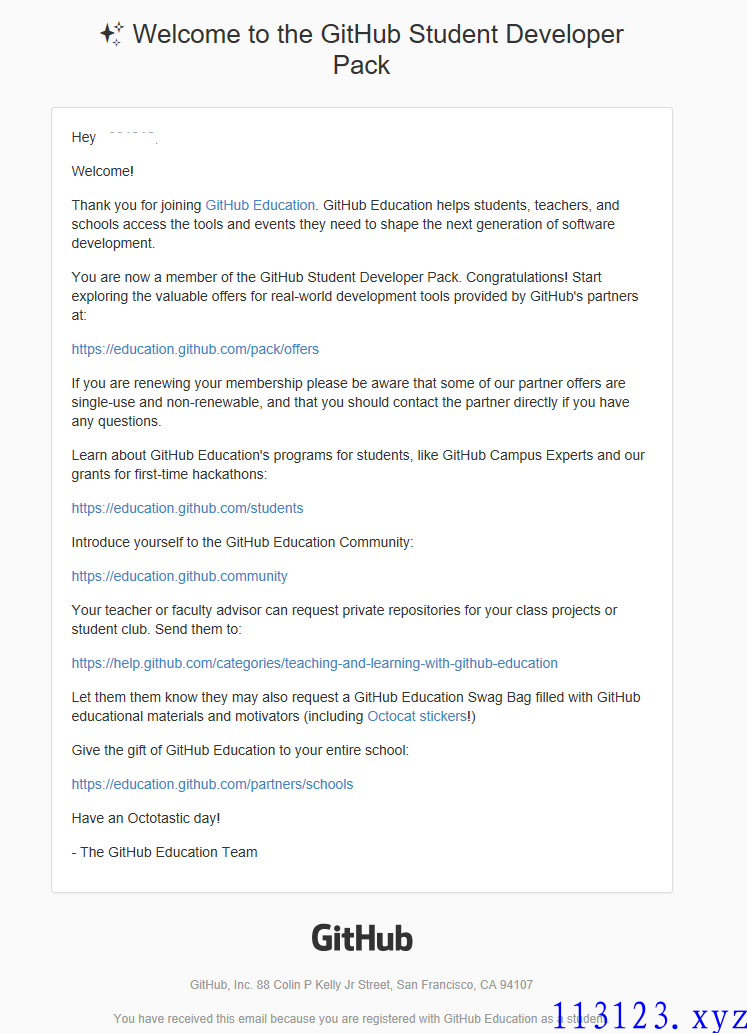This screenshot has height=1033, width=747.
Task: Click the redacted username after Hey
Action: coord(132,136)
